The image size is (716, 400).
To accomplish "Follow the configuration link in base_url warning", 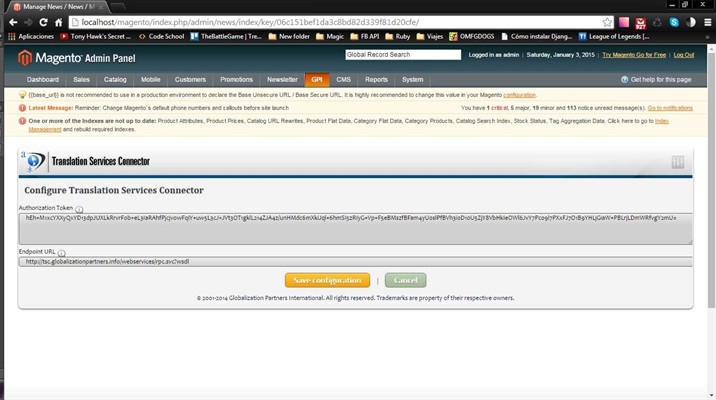I will pyautogui.click(x=519, y=95).
